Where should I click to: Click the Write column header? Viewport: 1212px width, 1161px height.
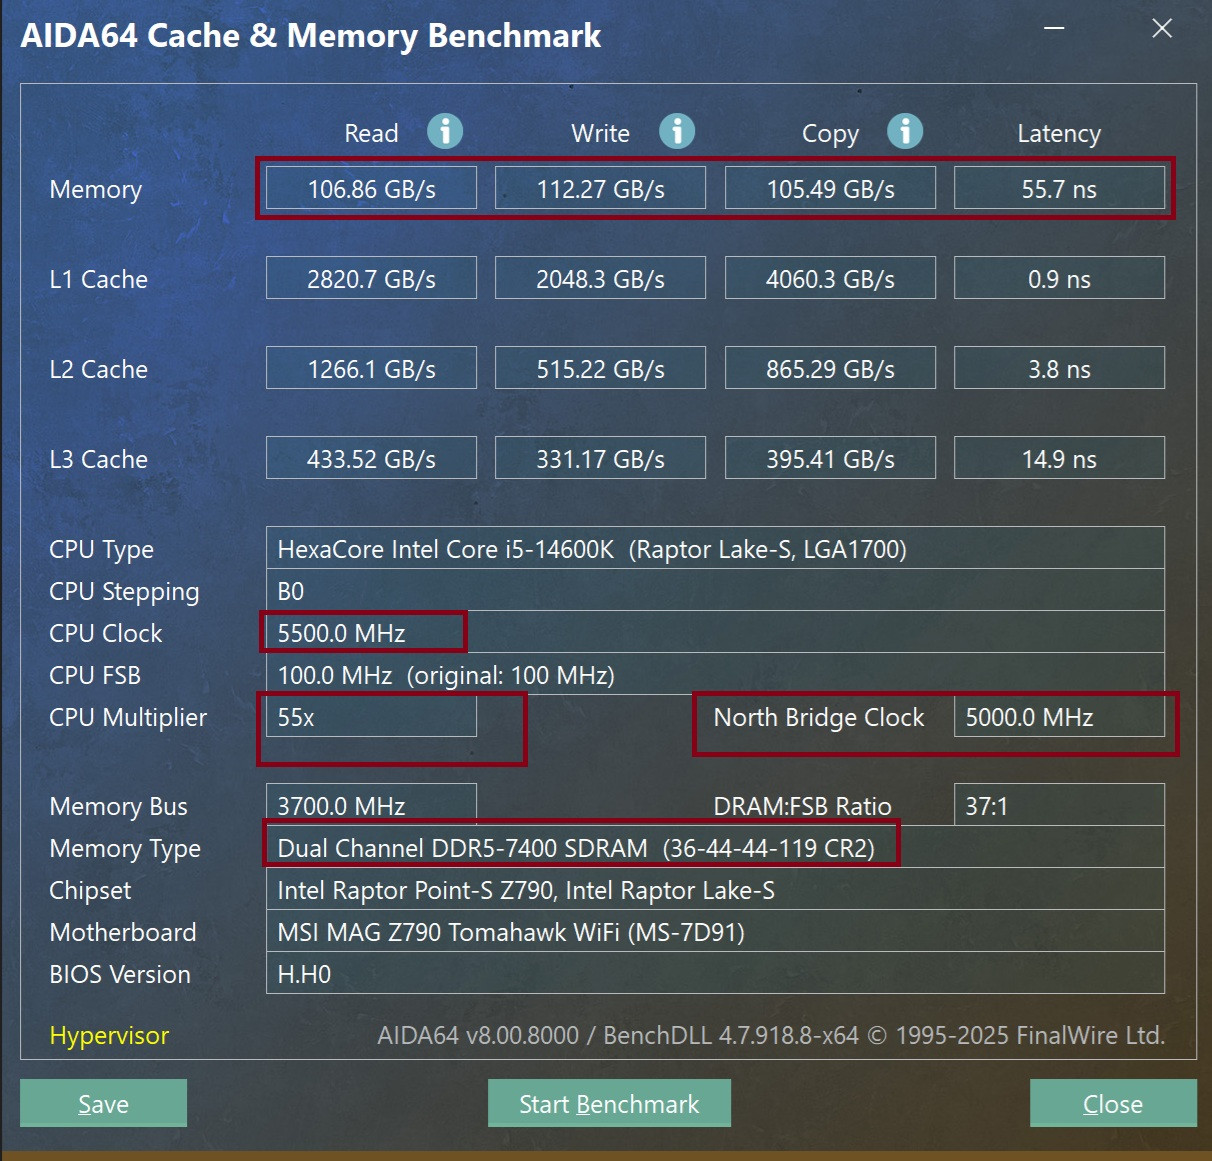(x=600, y=133)
